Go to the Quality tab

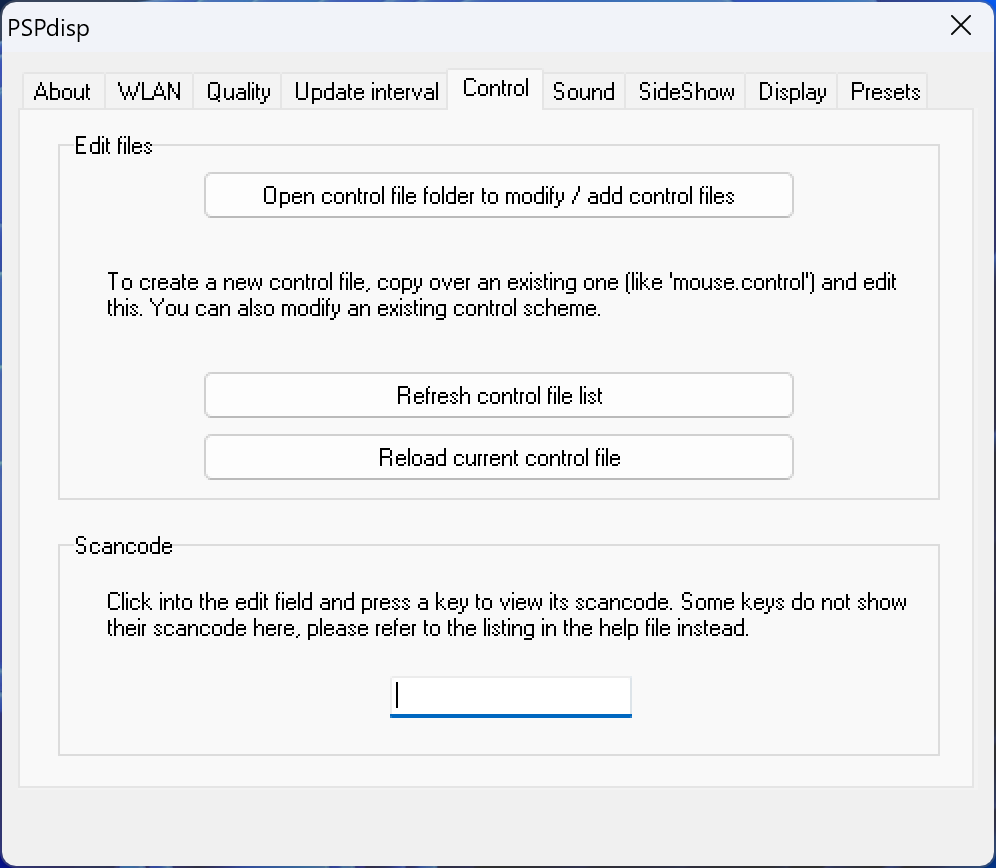tap(238, 92)
